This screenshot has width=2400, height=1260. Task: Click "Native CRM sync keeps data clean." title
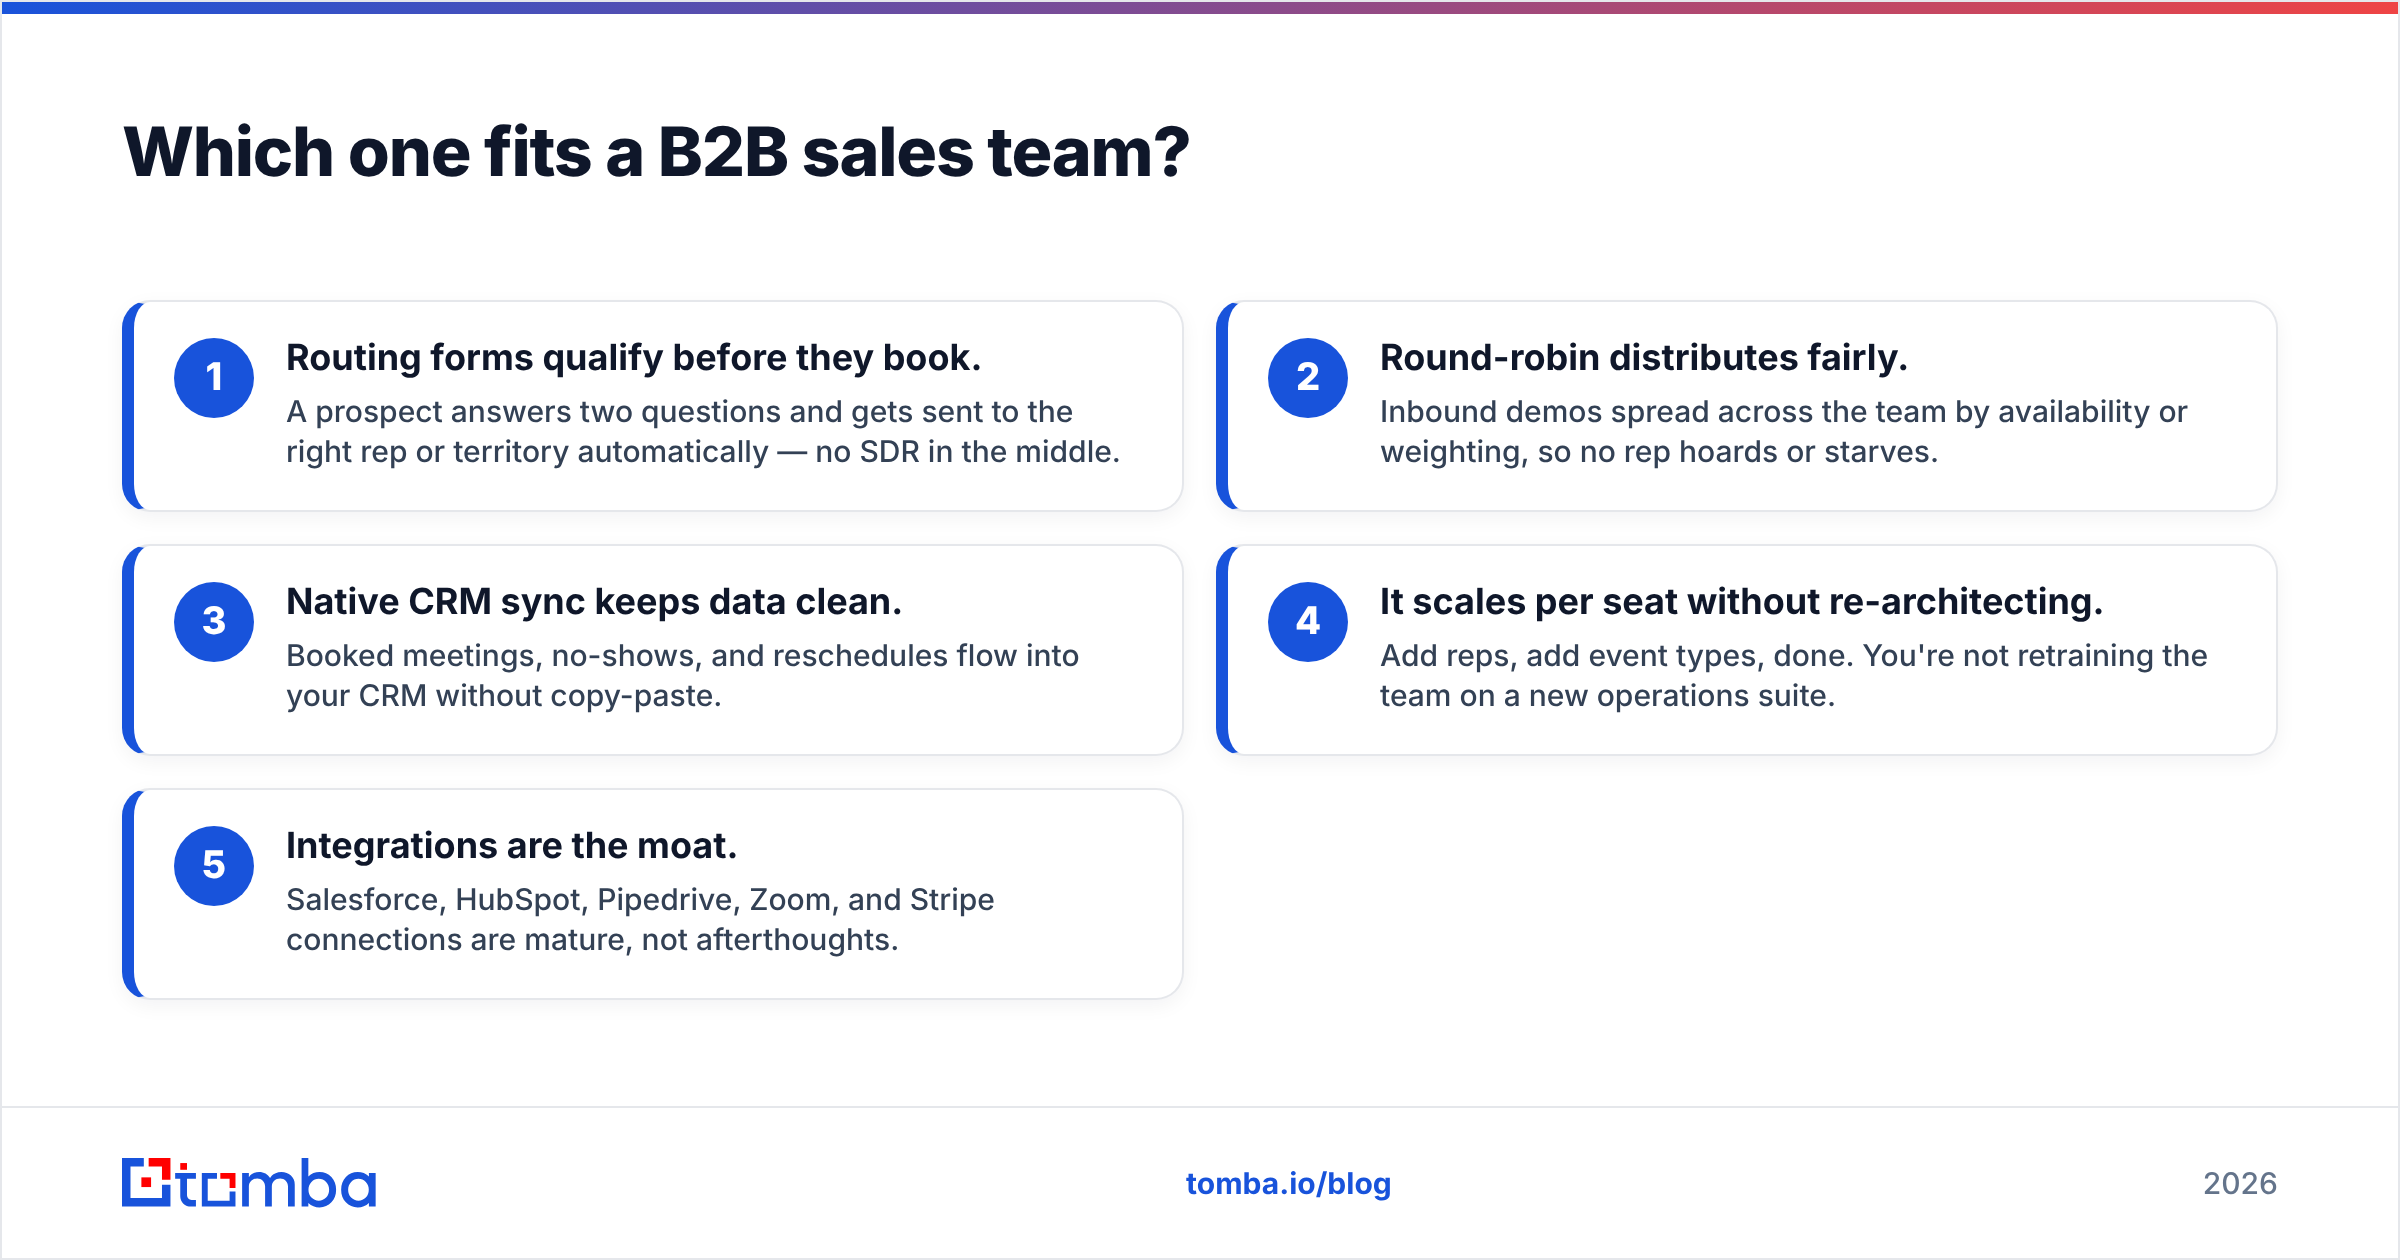(x=594, y=602)
